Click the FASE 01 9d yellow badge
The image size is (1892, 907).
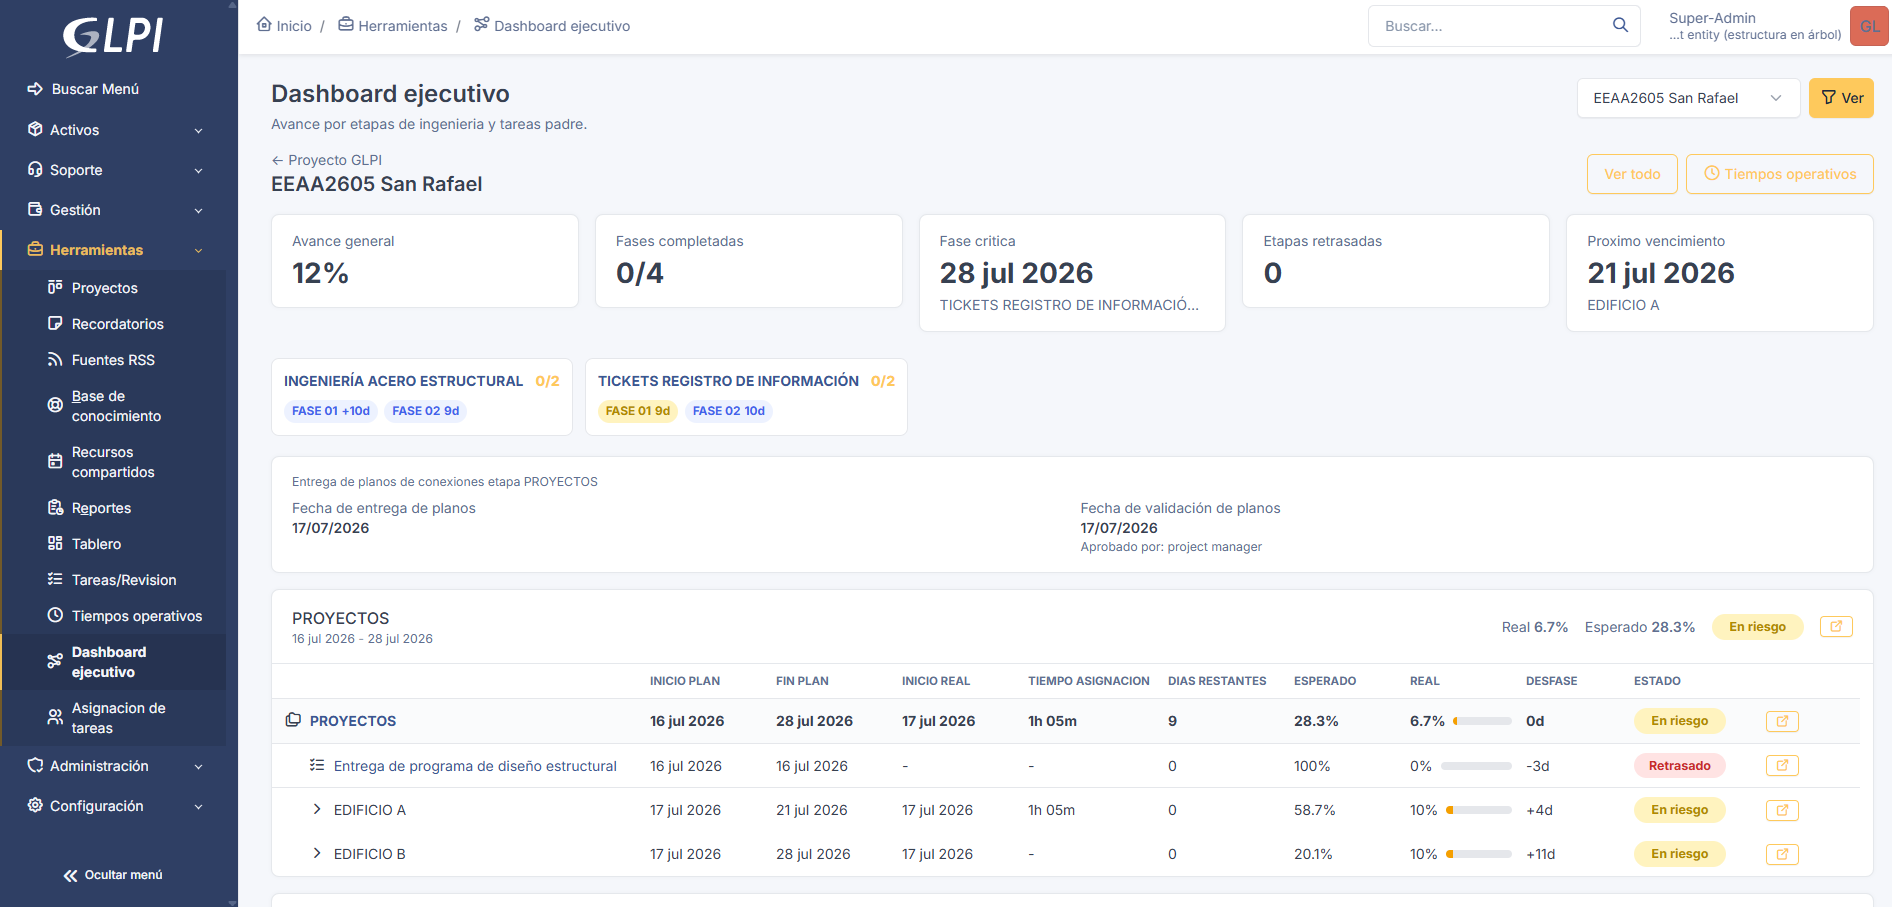[x=638, y=411]
